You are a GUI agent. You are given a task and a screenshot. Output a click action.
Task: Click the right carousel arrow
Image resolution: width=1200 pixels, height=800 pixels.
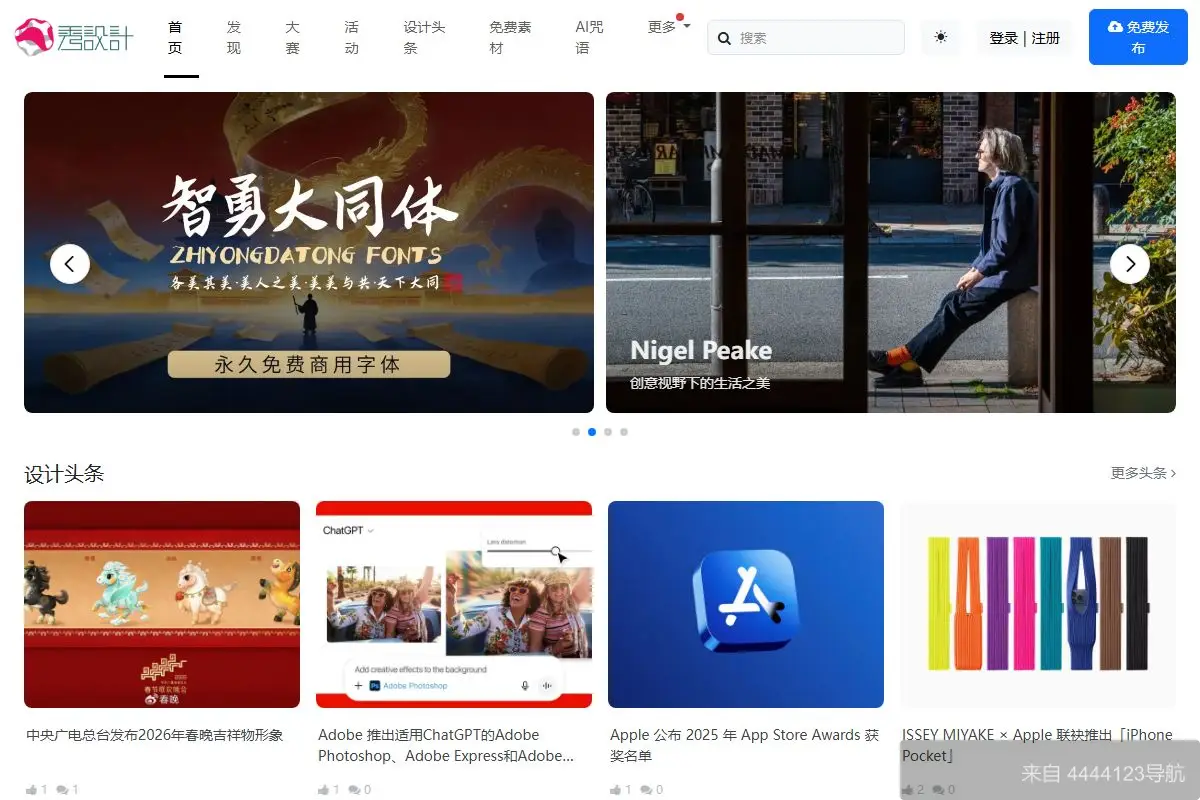[x=1130, y=264]
